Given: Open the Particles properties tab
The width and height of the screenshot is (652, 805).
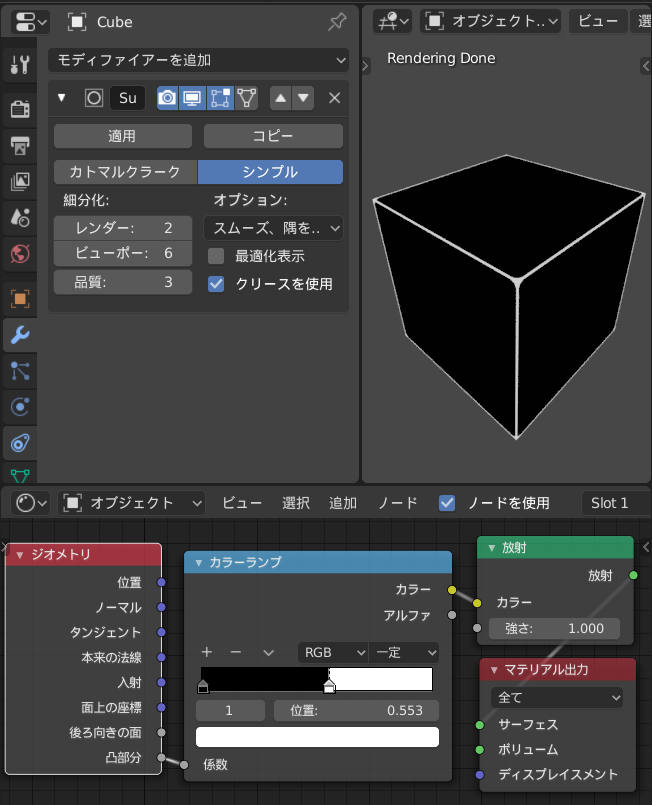Looking at the screenshot, I should coord(20,371).
